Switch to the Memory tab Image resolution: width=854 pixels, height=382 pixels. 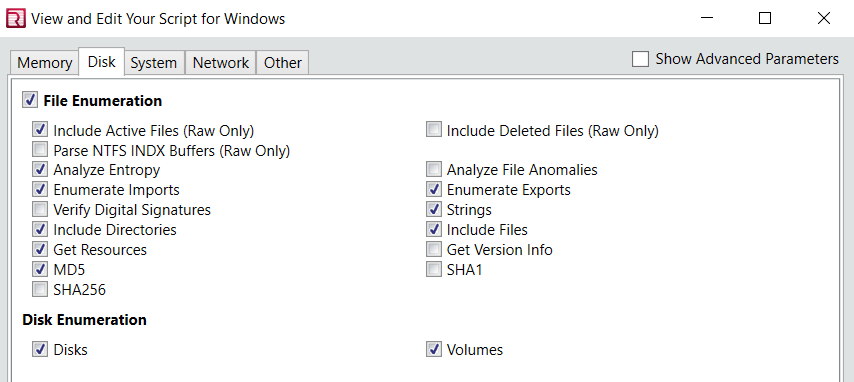(x=45, y=63)
